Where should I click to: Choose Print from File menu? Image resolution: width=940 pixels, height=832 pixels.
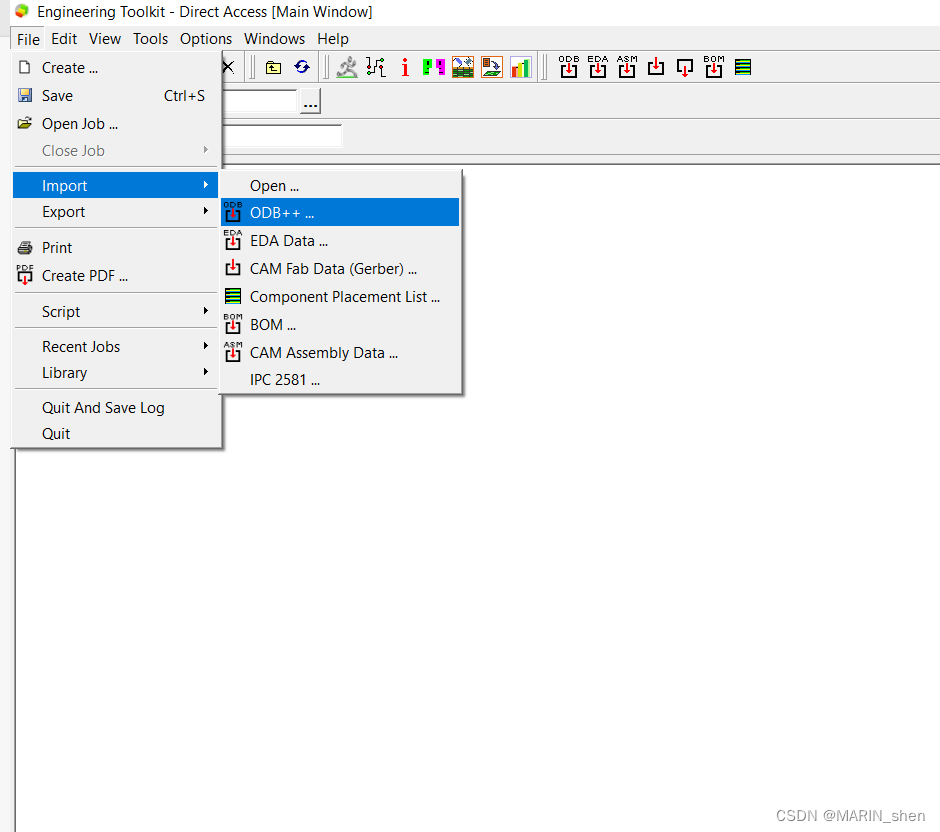coord(117,248)
